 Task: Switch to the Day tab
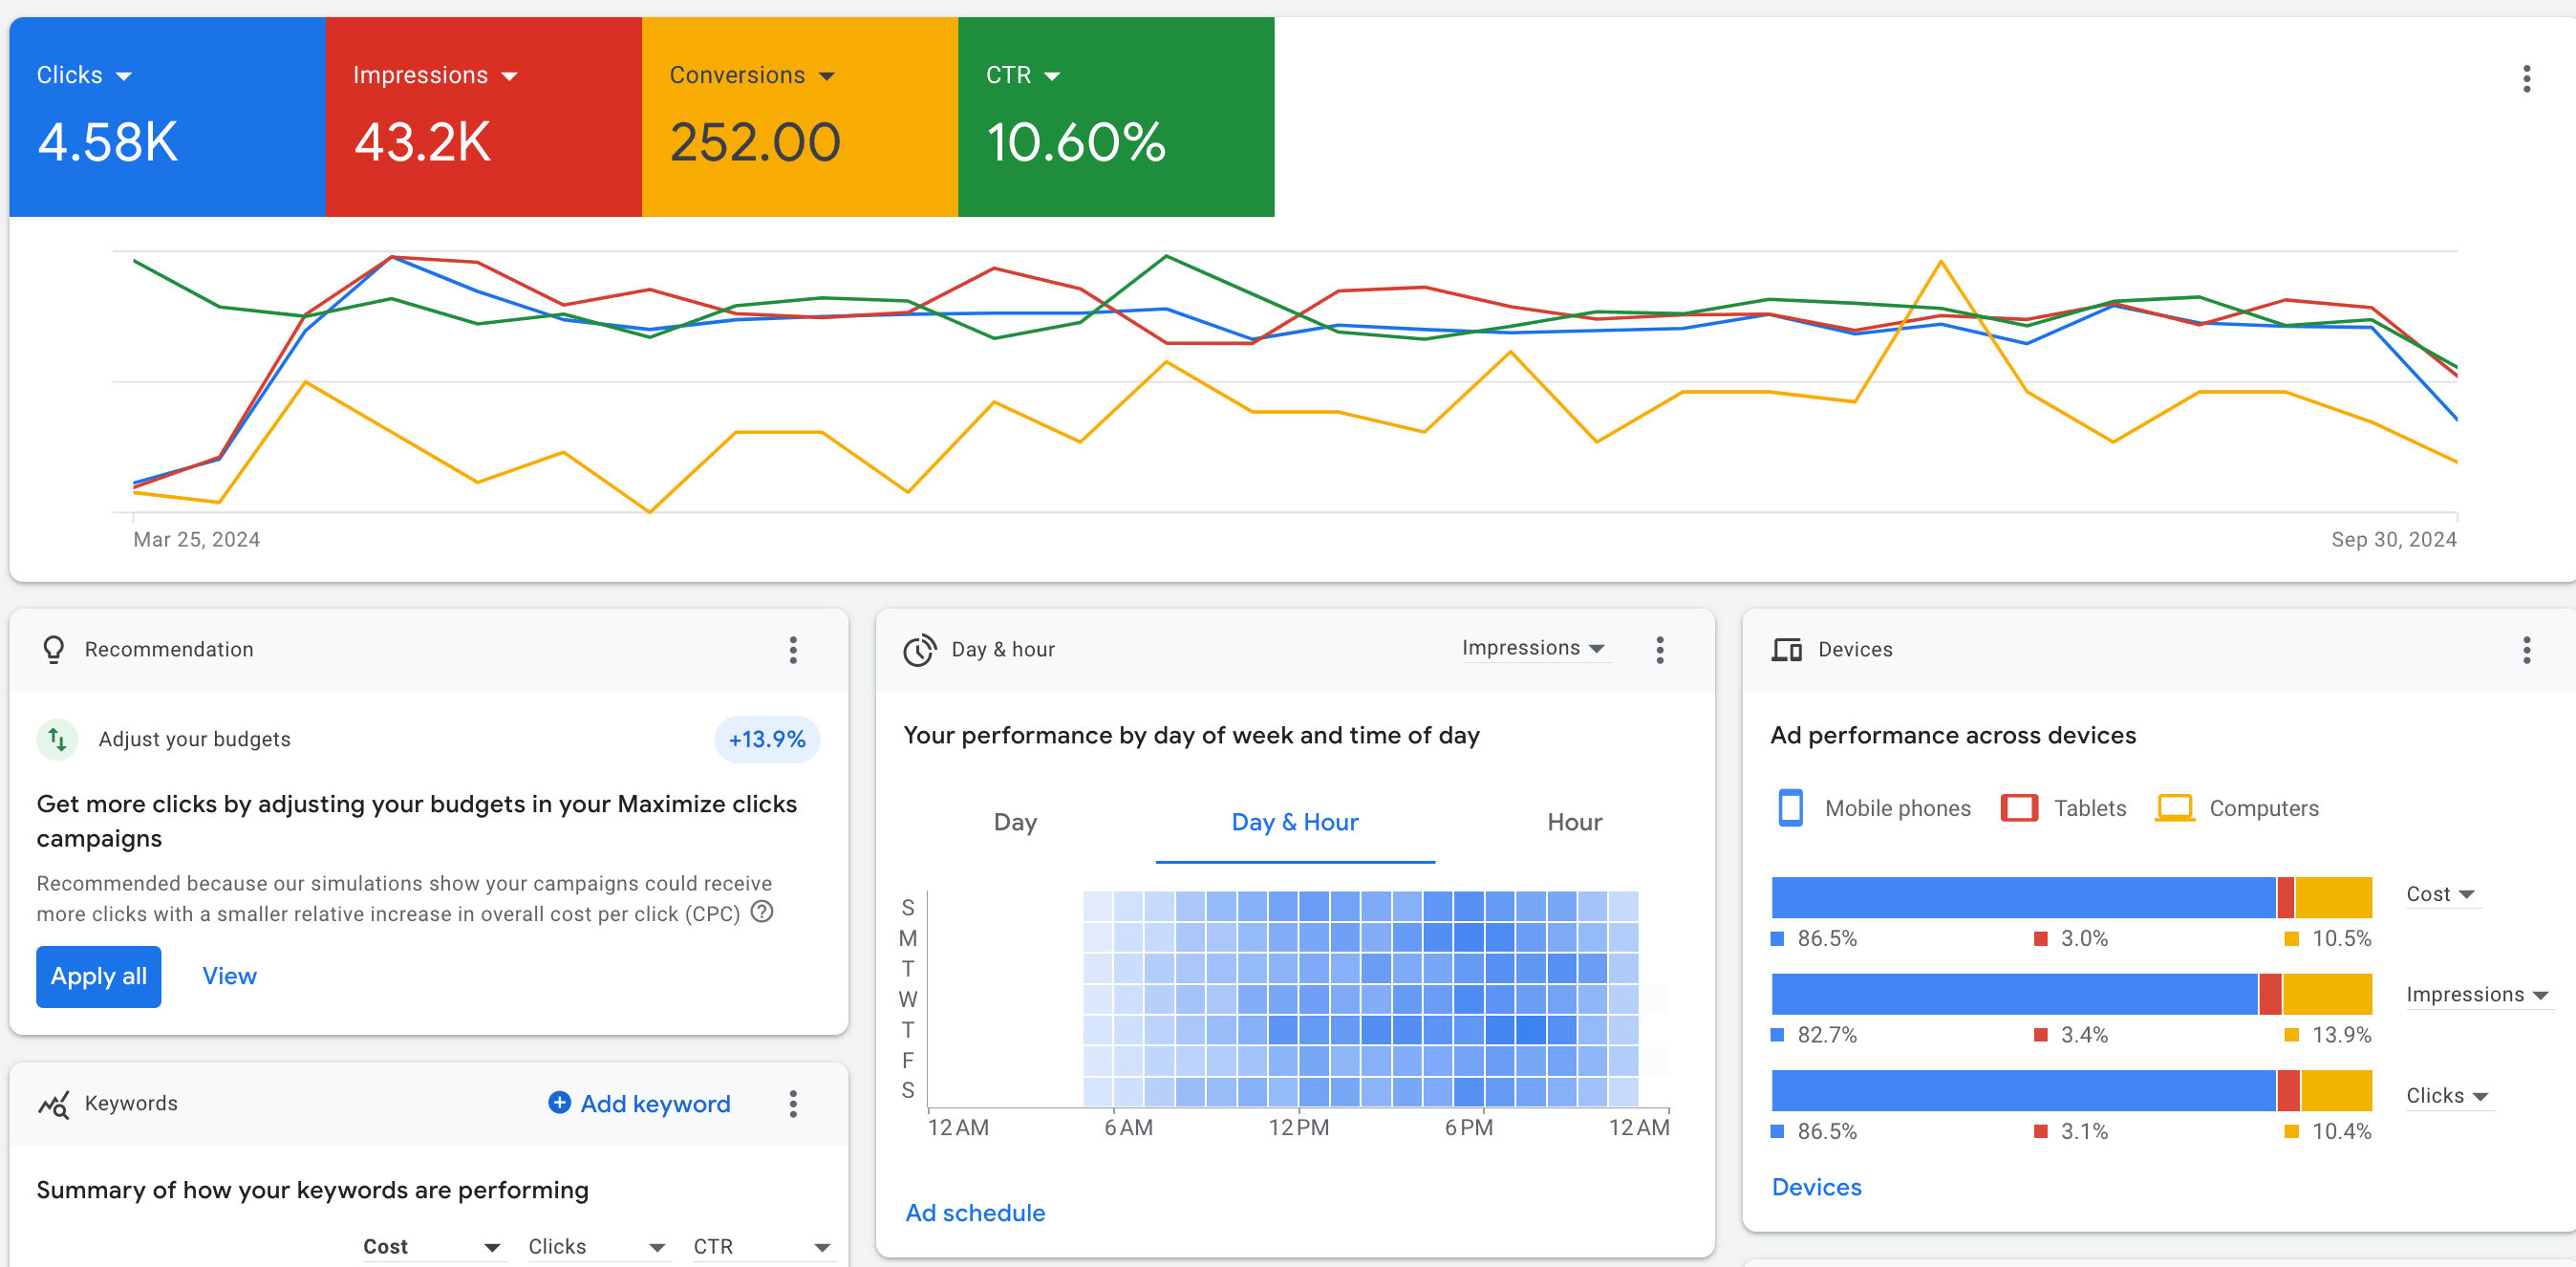pyautogui.click(x=1015, y=822)
